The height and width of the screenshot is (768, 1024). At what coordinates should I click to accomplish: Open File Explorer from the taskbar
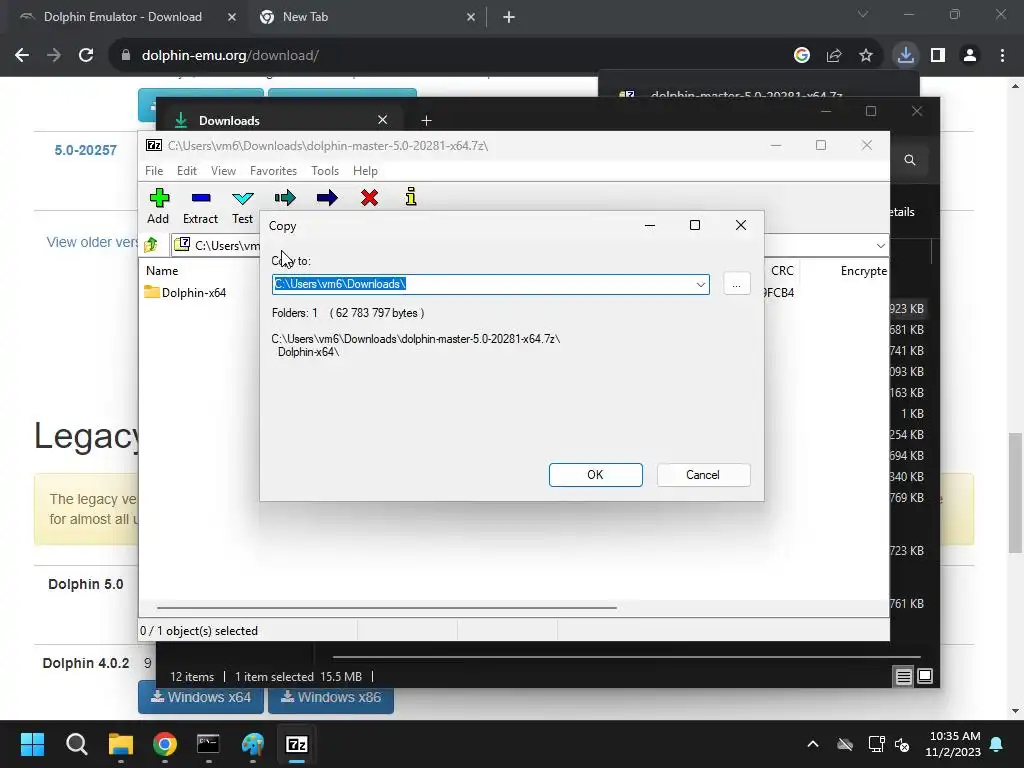tap(121, 744)
